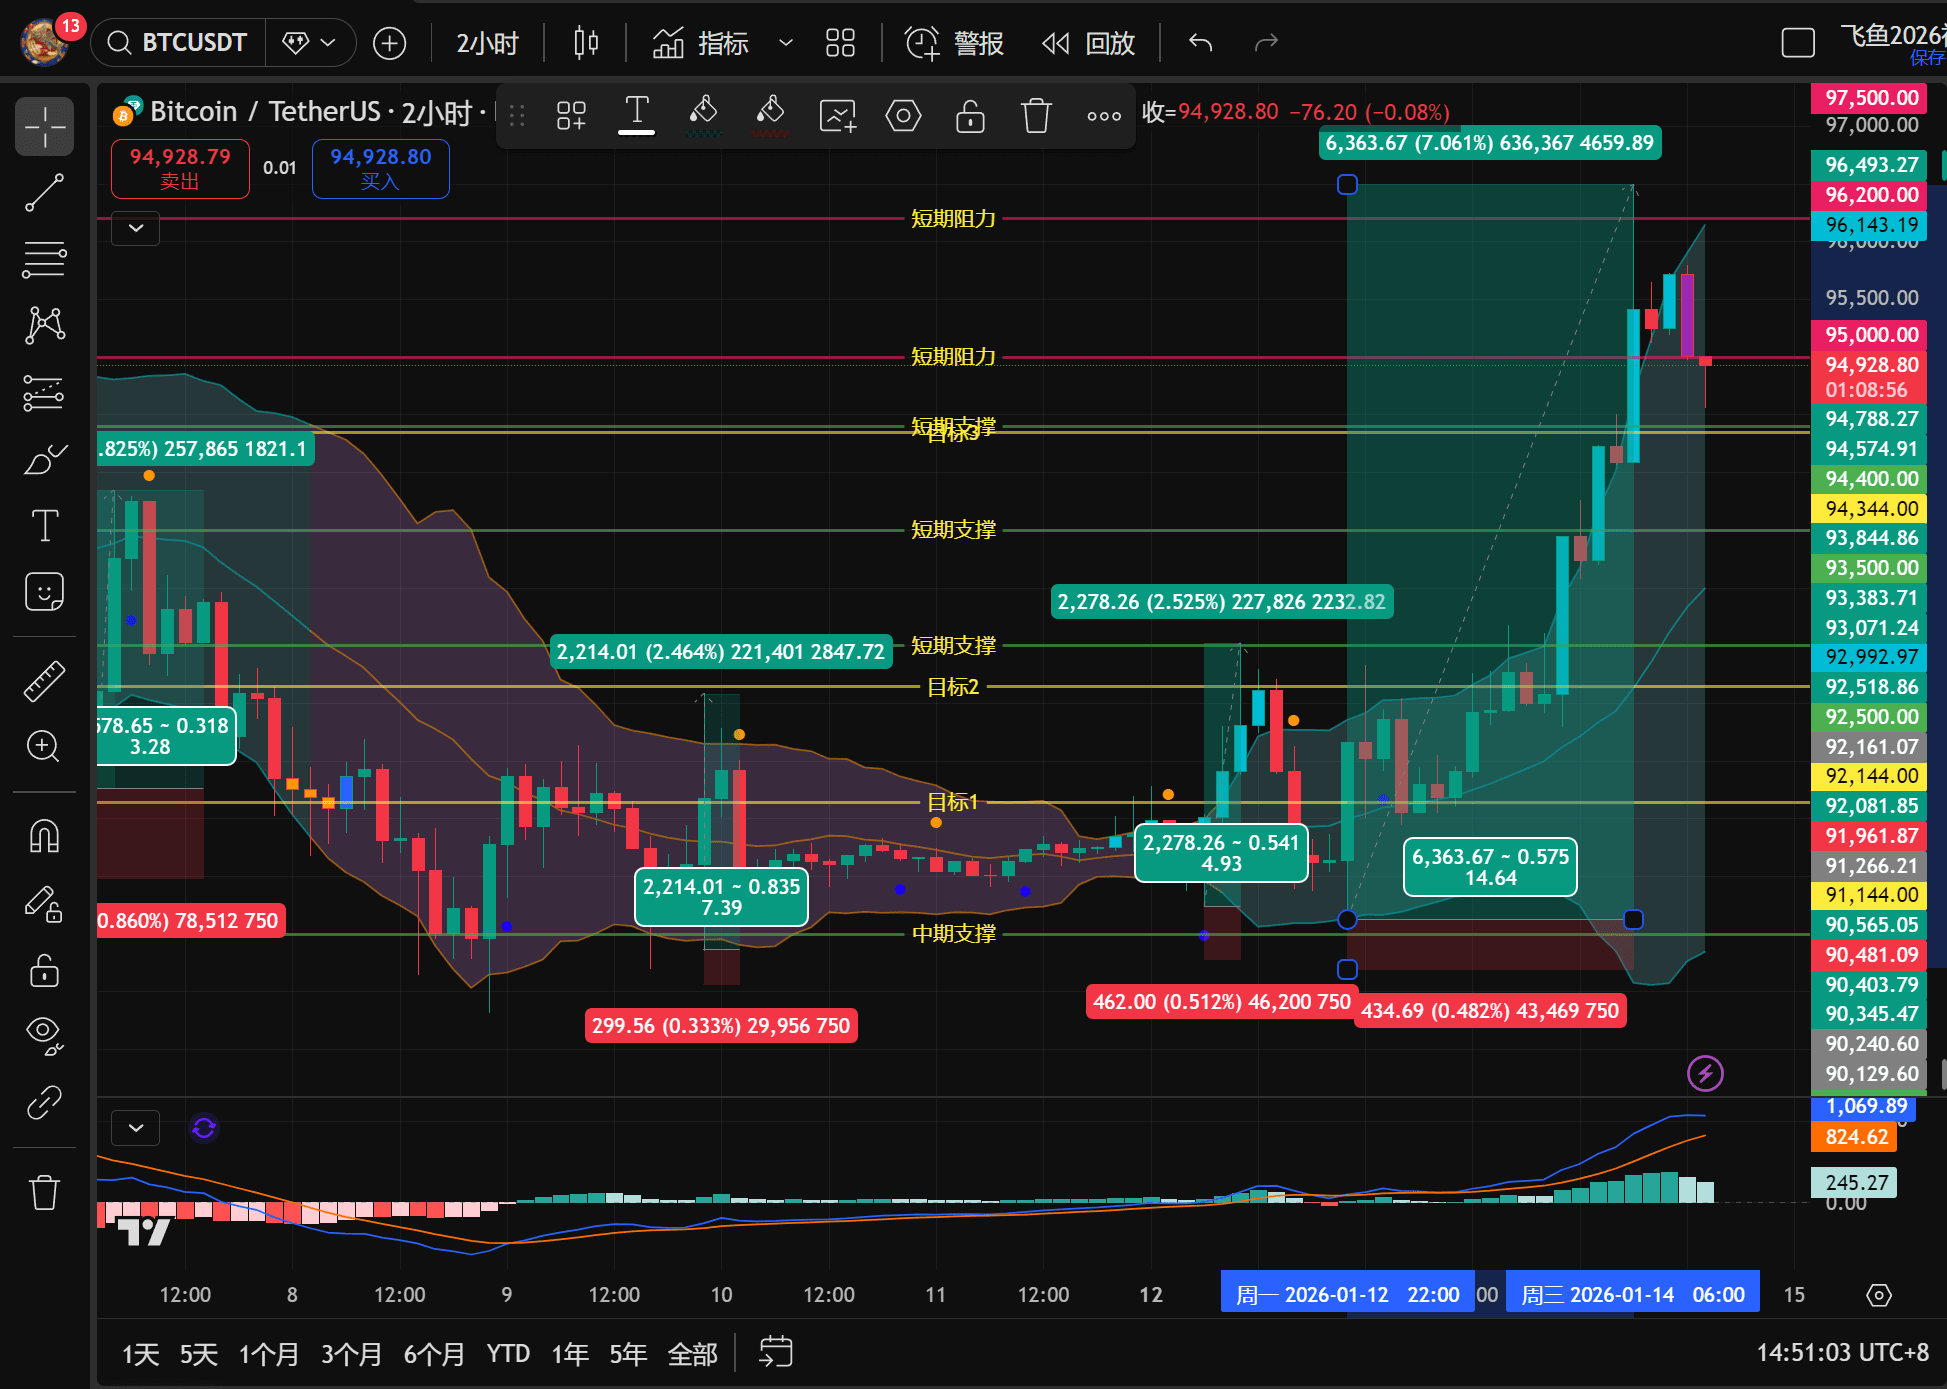Image resolution: width=1947 pixels, height=1389 pixels.
Task: Select the 3个月 time range
Action: click(351, 1354)
